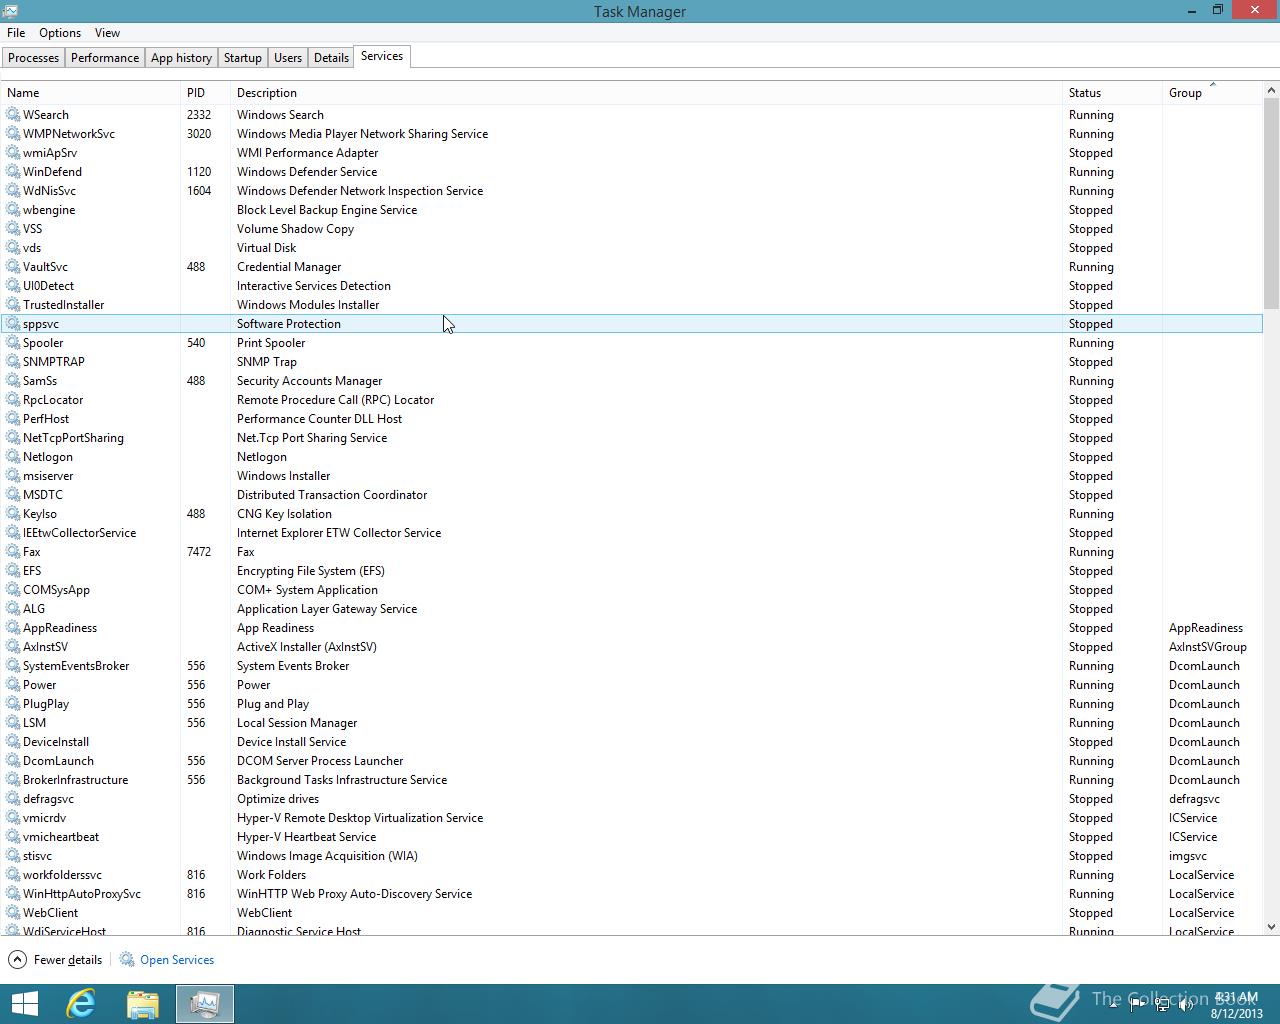Select the WinHttpAutoProxySvc service

click(82, 894)
